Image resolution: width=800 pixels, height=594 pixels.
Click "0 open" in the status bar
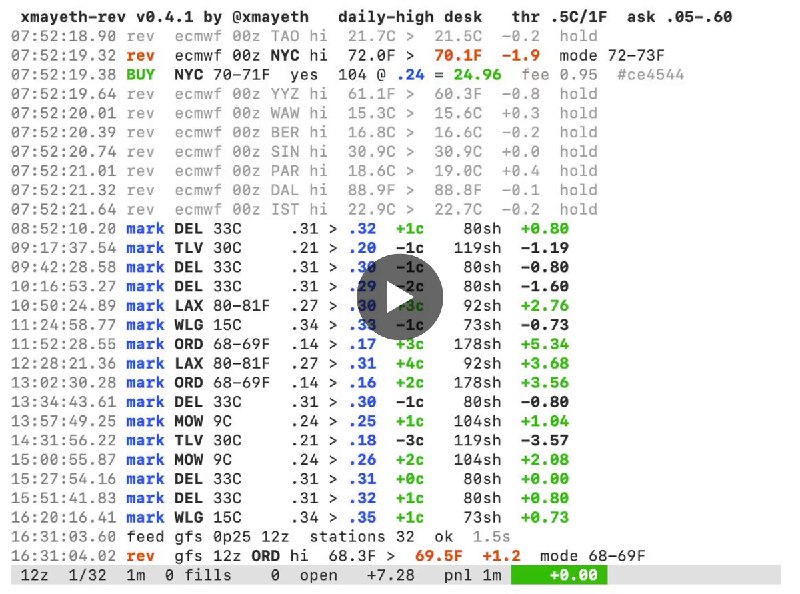(304, 575)
